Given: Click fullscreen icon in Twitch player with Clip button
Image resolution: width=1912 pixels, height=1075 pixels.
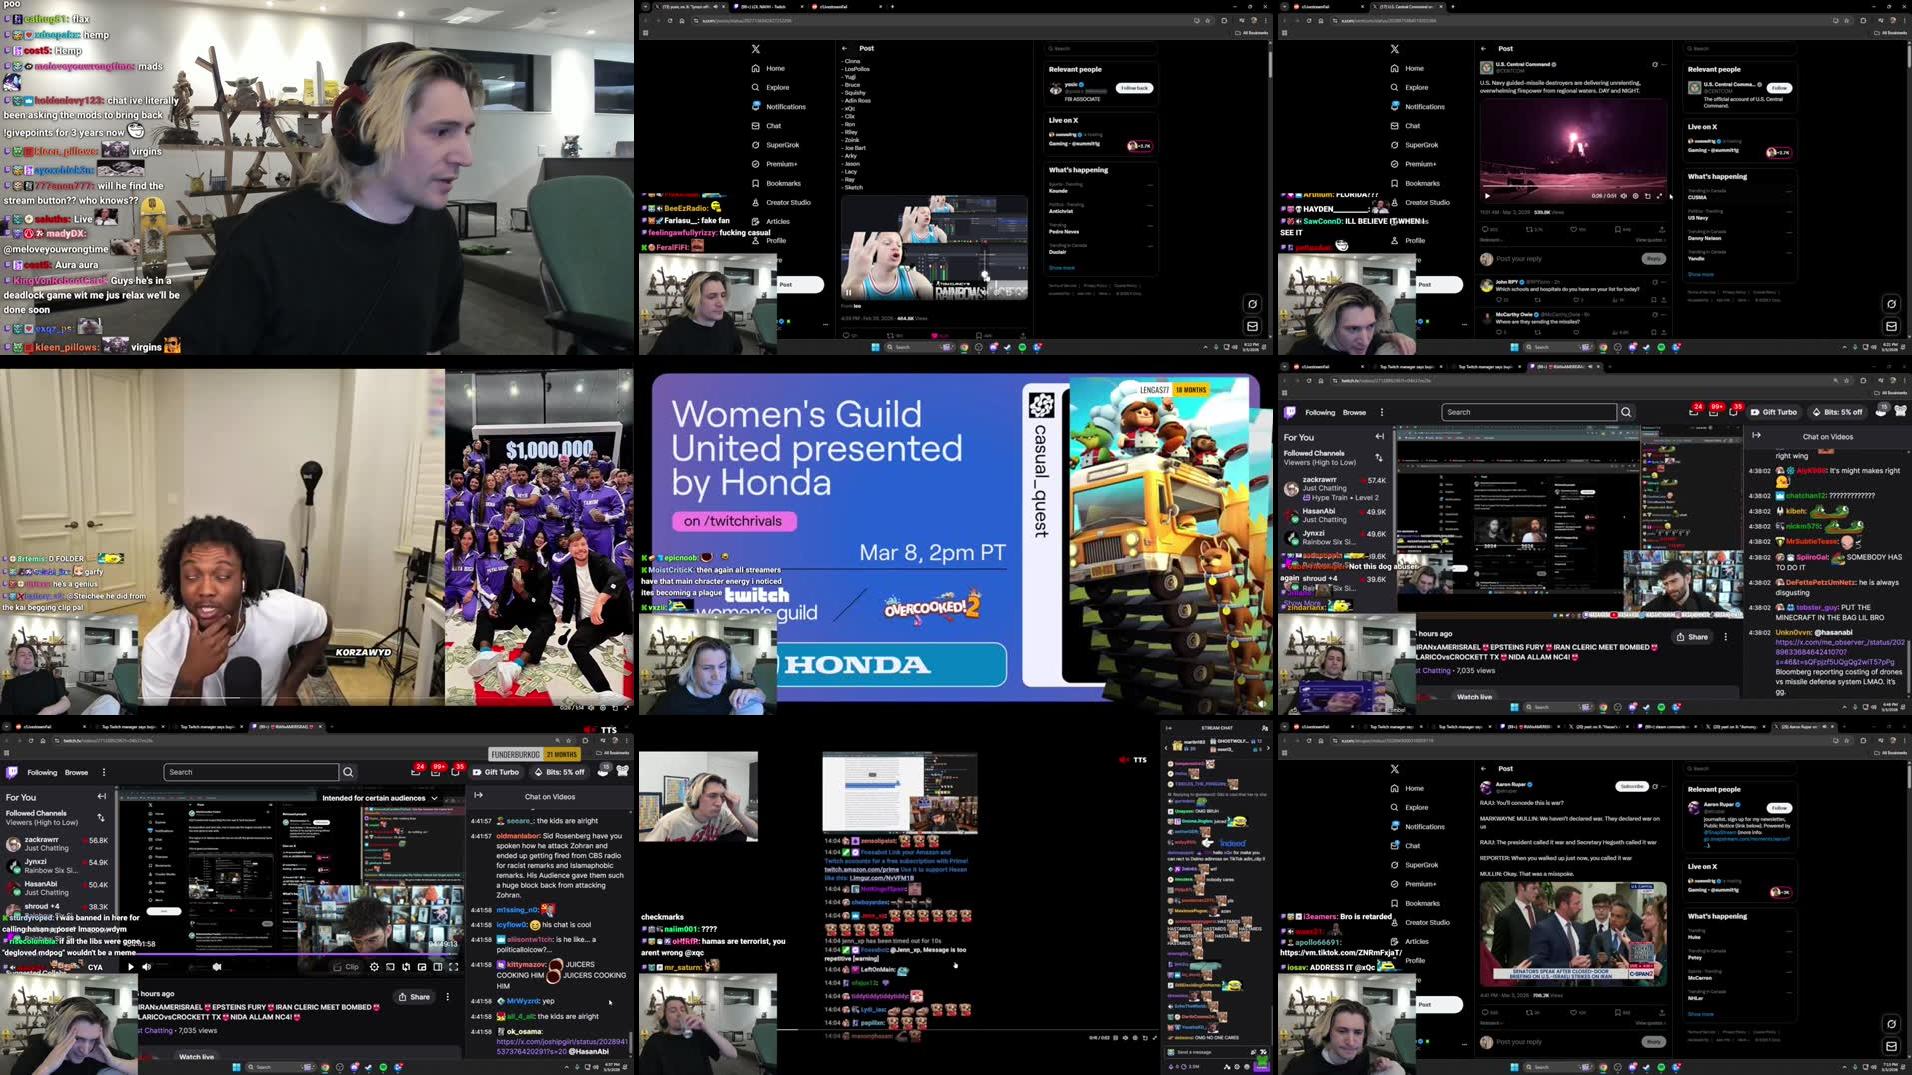Looking at the screenshot, I should (x=453, y=967).
